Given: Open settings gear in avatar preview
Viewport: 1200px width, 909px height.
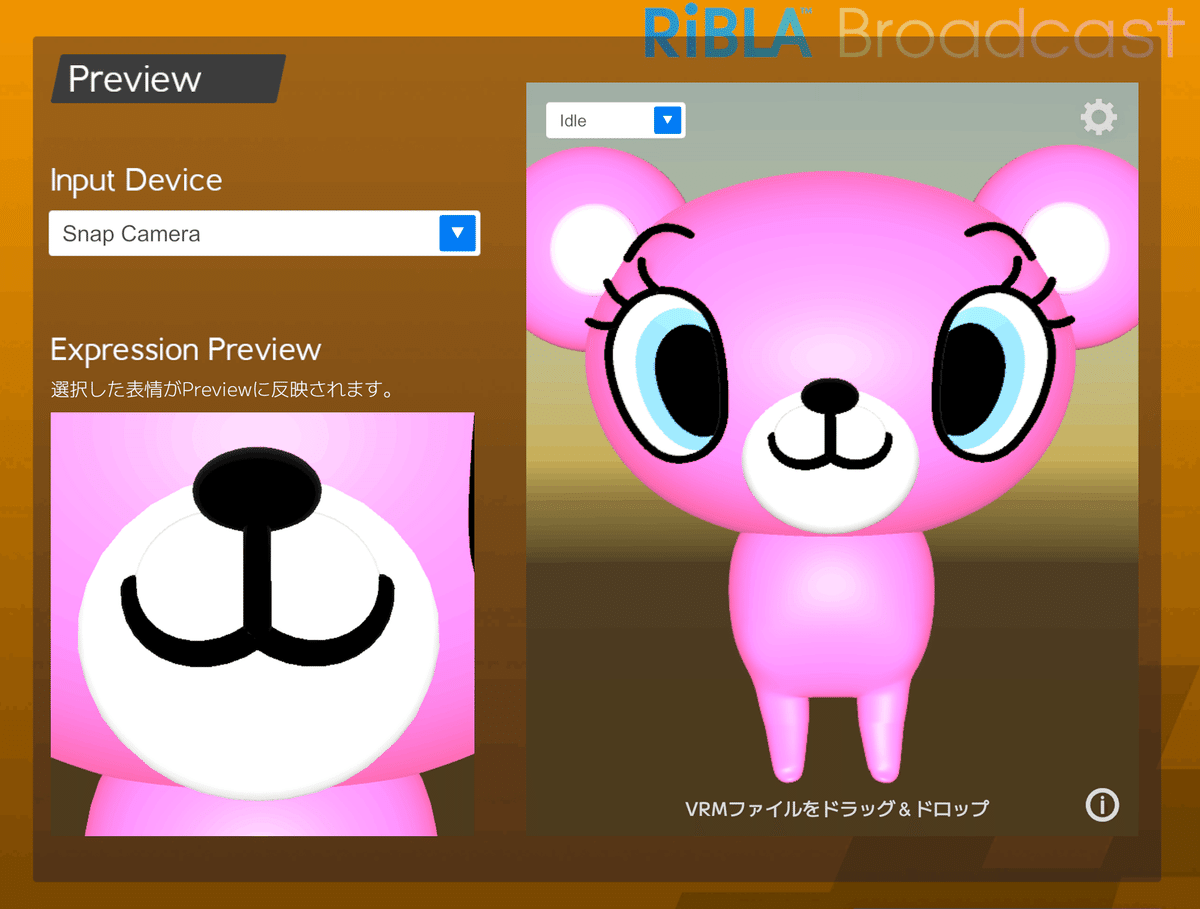Looking at the screenshot, I should [1099, 118].
